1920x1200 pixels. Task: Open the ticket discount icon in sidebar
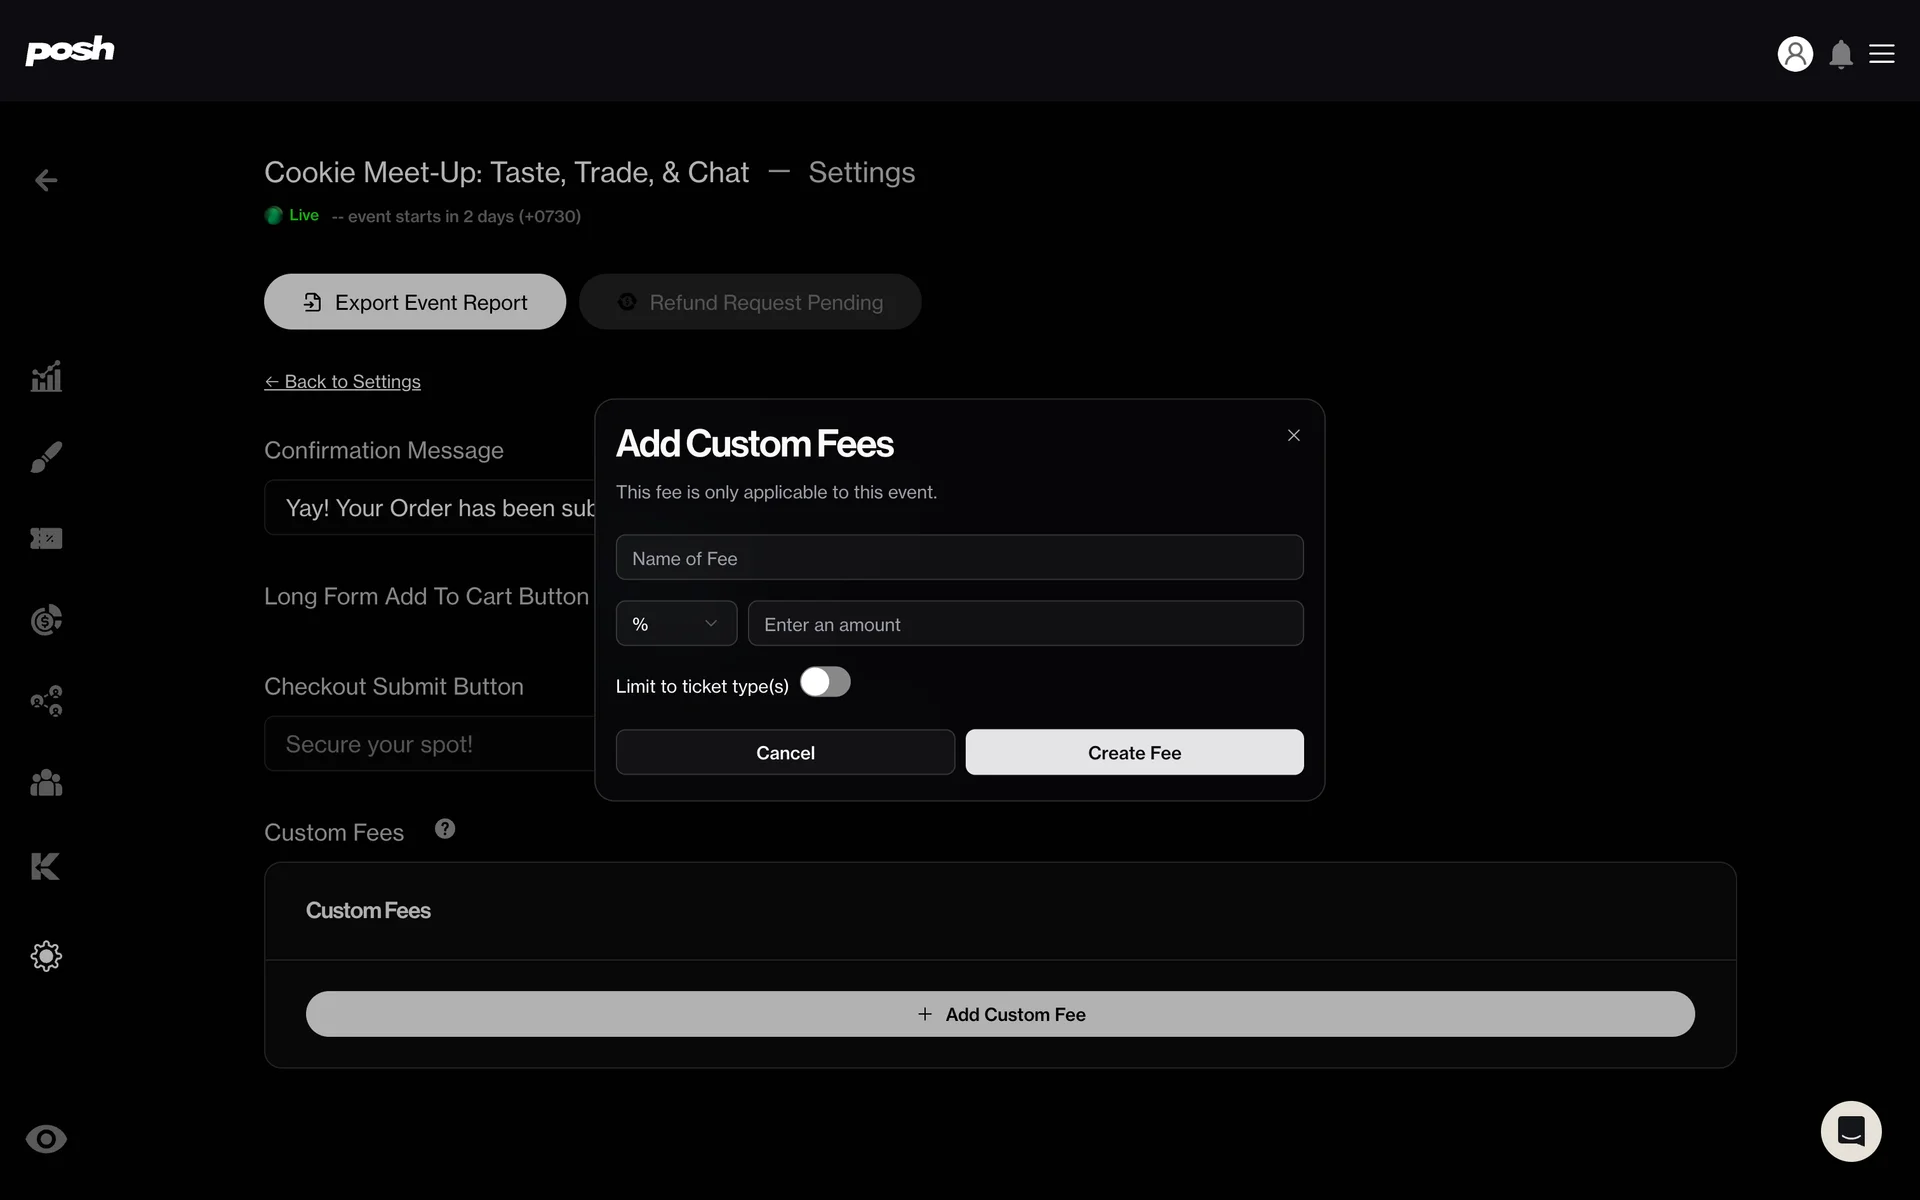click(x=46, y=538)
